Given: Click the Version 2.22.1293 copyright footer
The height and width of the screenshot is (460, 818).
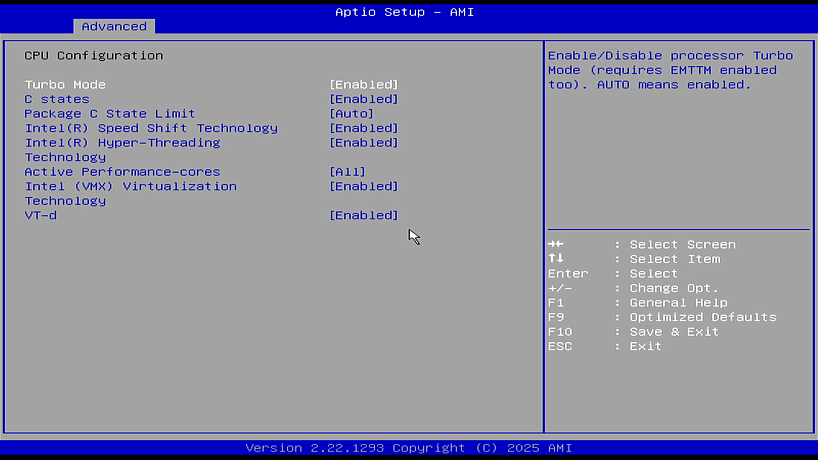Looking at the screenshot, I should [x=408, y=448].
